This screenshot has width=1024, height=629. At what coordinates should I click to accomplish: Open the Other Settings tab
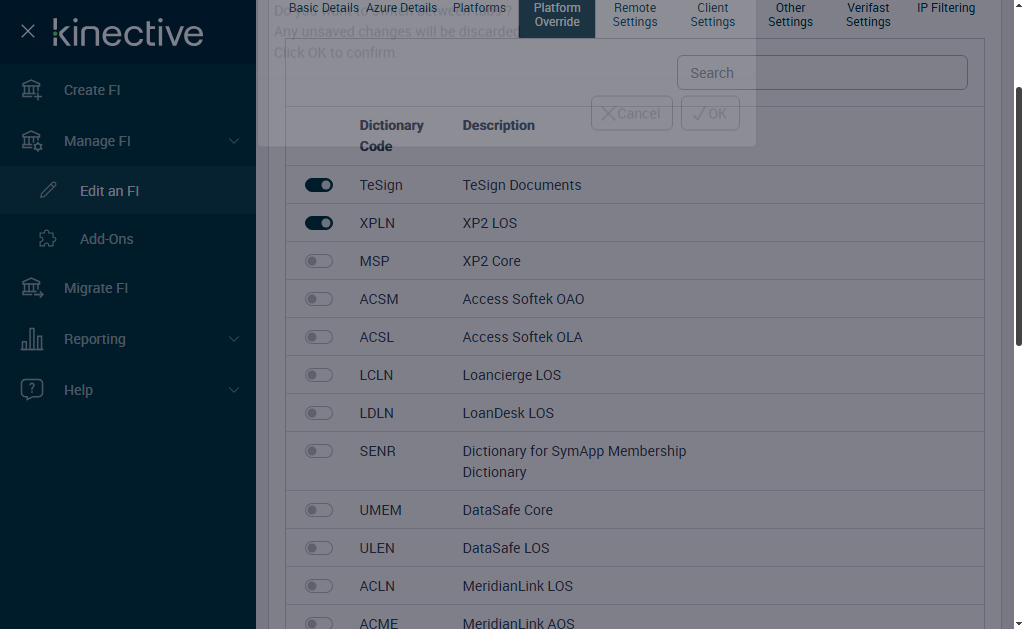(790, 15)
